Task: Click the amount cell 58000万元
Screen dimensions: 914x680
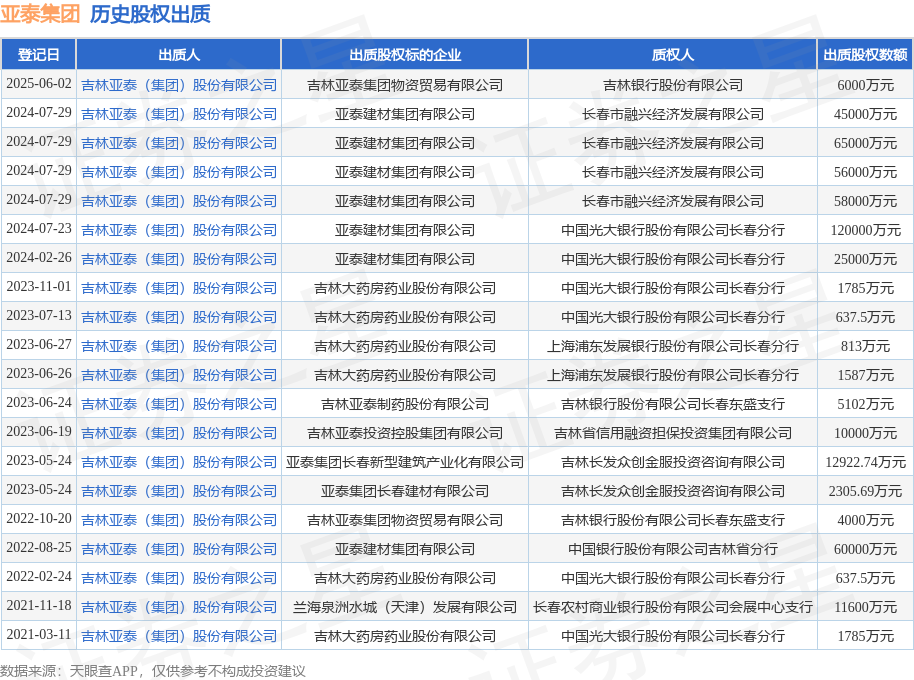Action: click(866, 201)
